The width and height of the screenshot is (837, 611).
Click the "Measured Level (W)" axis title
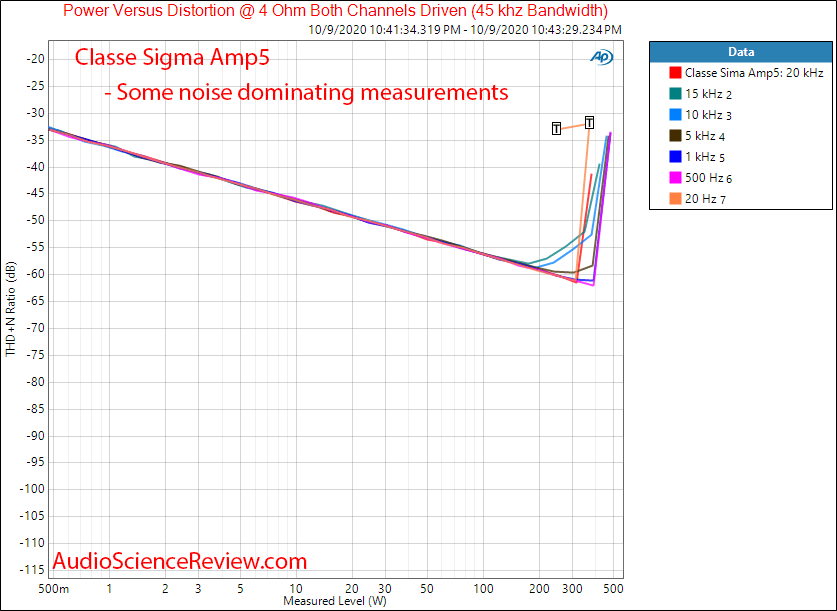point(335,601)
